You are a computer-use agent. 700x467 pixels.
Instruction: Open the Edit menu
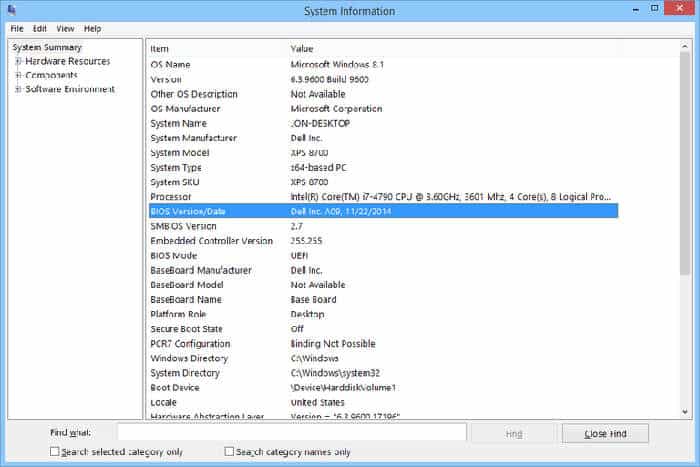[x=40, y=29]
